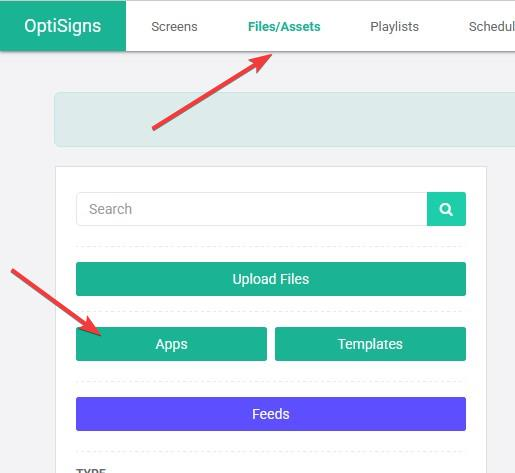Viewport: 515px width, 473px height.
Task: Open the Apps button
Action: tap(171, 344)
